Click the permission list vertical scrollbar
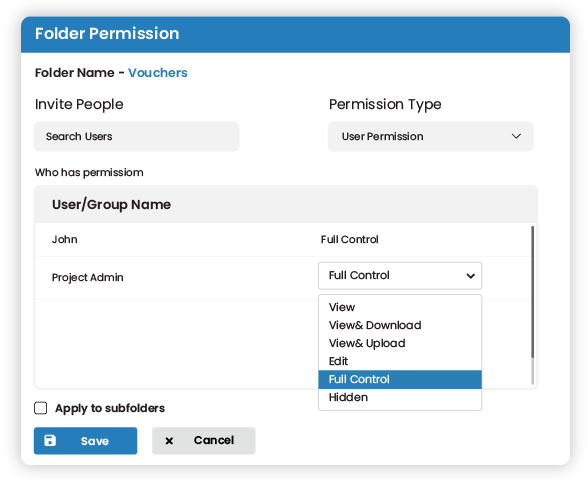 [x=532, y=292]
